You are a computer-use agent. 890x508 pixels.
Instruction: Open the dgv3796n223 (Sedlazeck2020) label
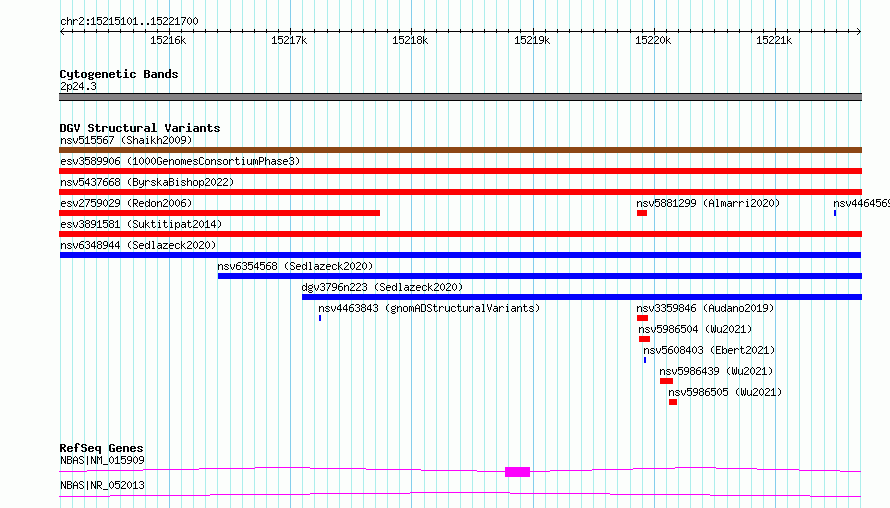(382, 287)
